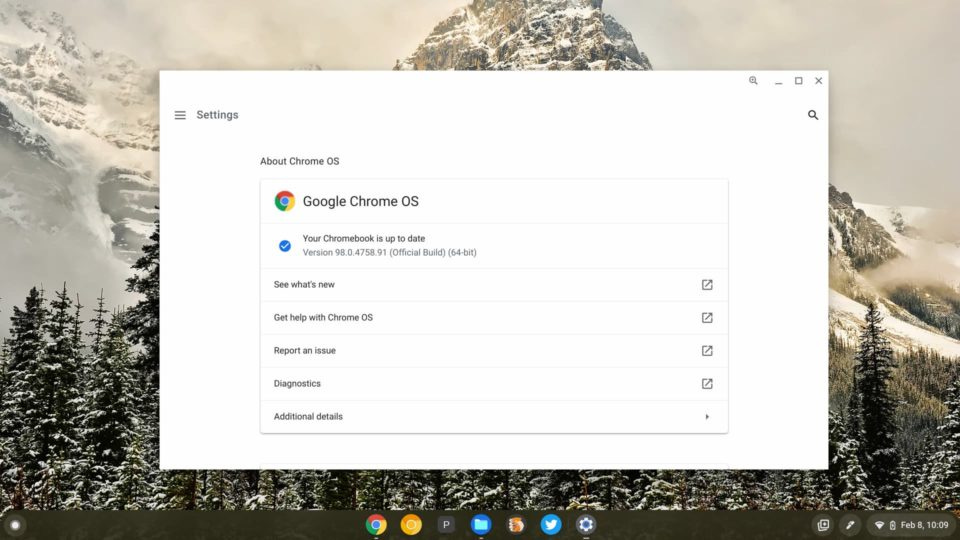Click version 98.0.4758.91 text
The height and width of the screenshot is (540, 960).
389,252
